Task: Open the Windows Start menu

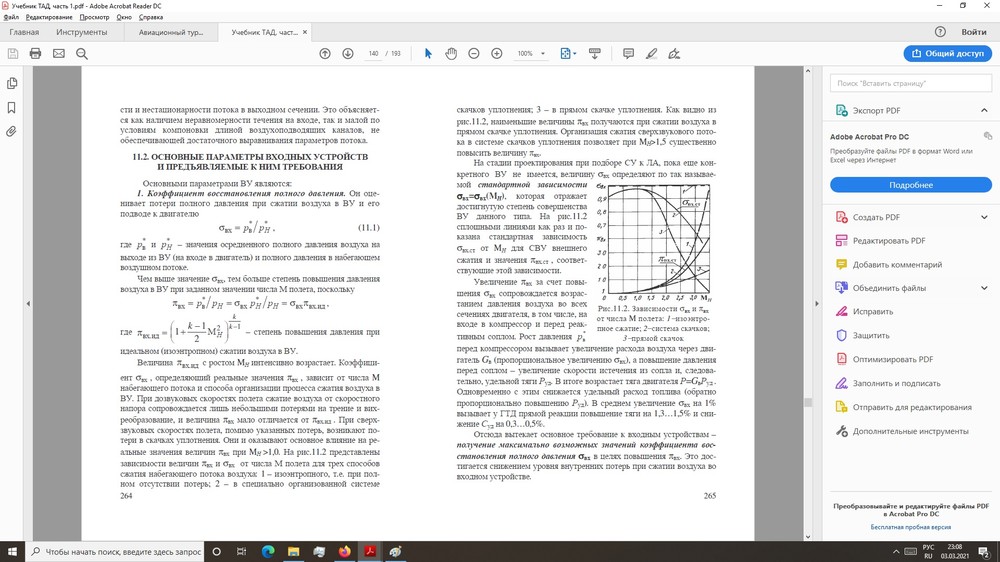Action: [x=12, y=552]
